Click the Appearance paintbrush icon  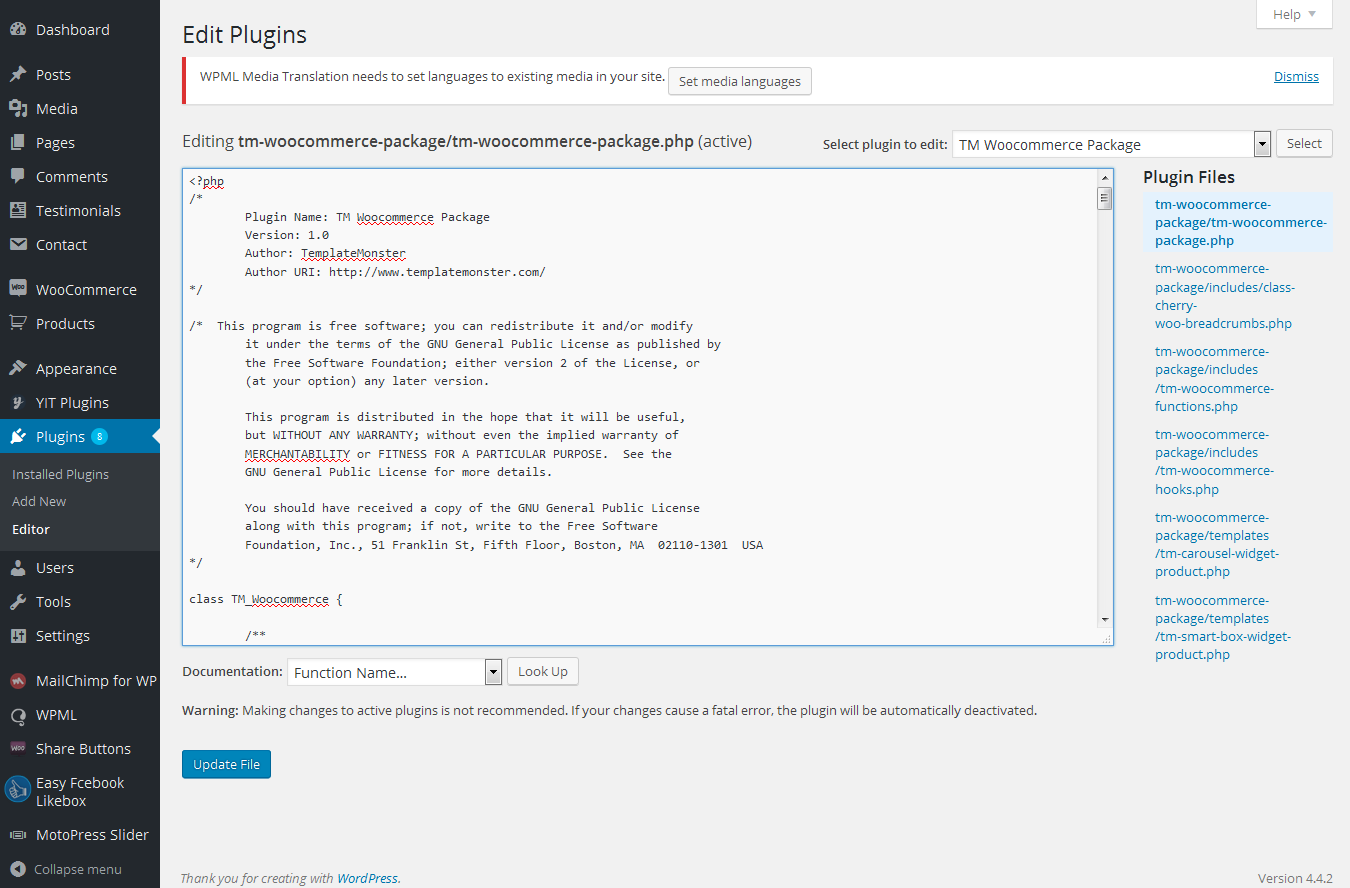pyautogui.click(x=18, y=369)
